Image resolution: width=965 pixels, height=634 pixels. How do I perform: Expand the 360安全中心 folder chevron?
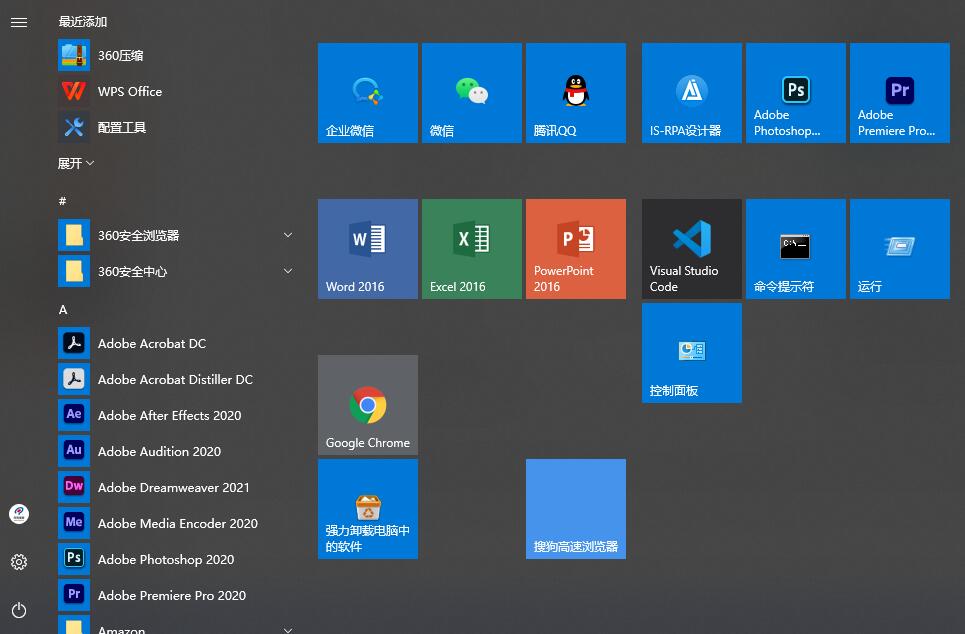287,271
